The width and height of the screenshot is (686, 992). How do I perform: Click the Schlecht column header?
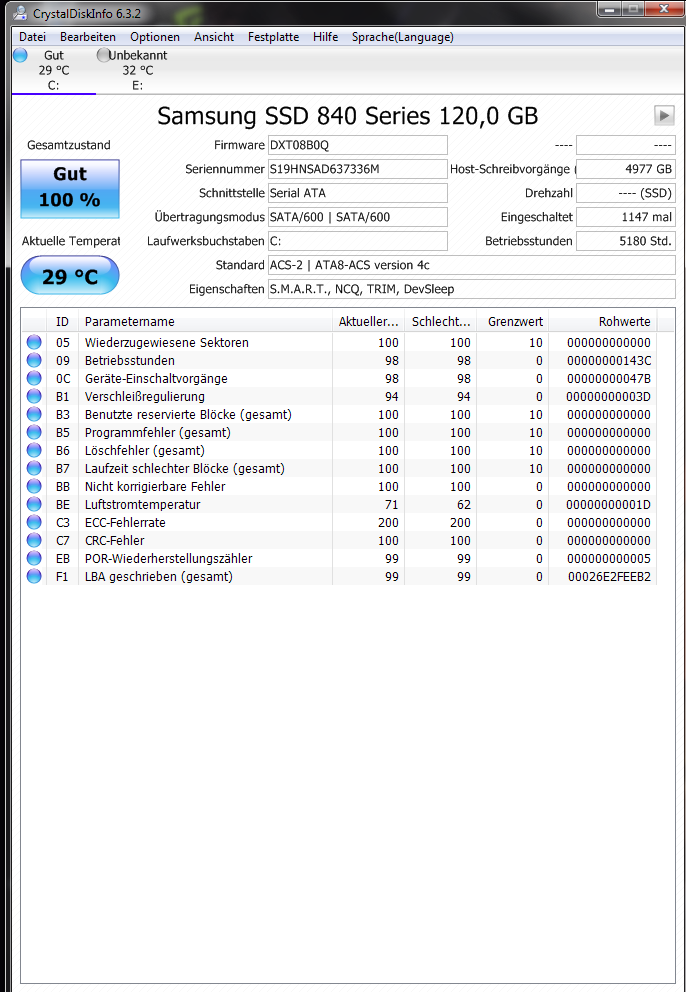[440, 321]
